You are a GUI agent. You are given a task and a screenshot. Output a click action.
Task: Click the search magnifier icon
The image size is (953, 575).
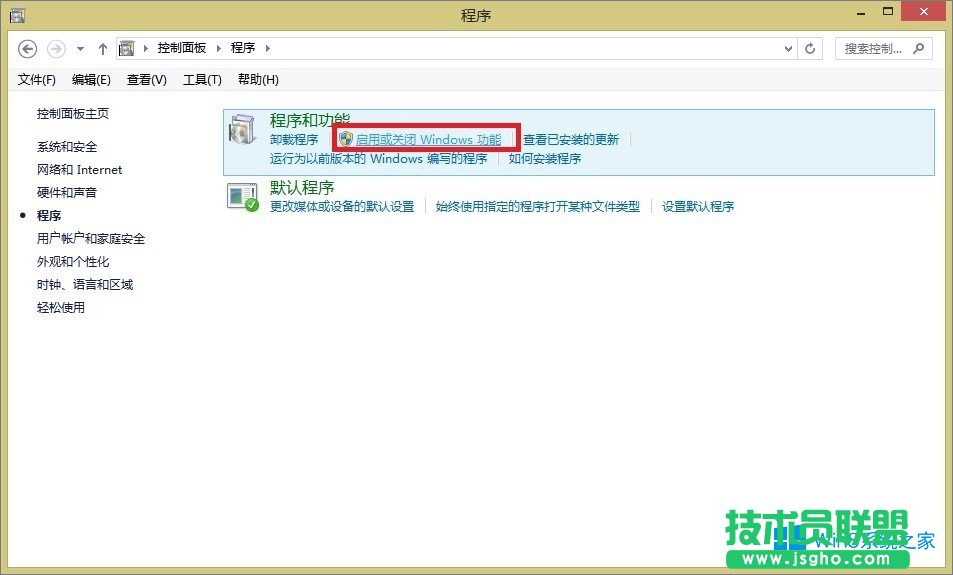(919, 49)
